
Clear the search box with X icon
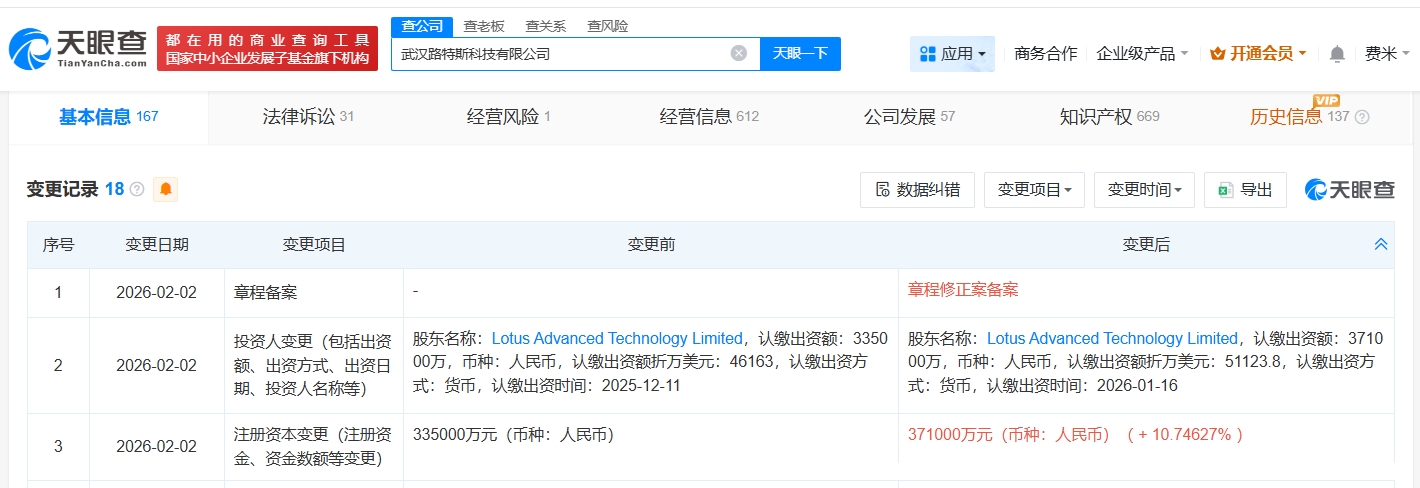(738, 54)
